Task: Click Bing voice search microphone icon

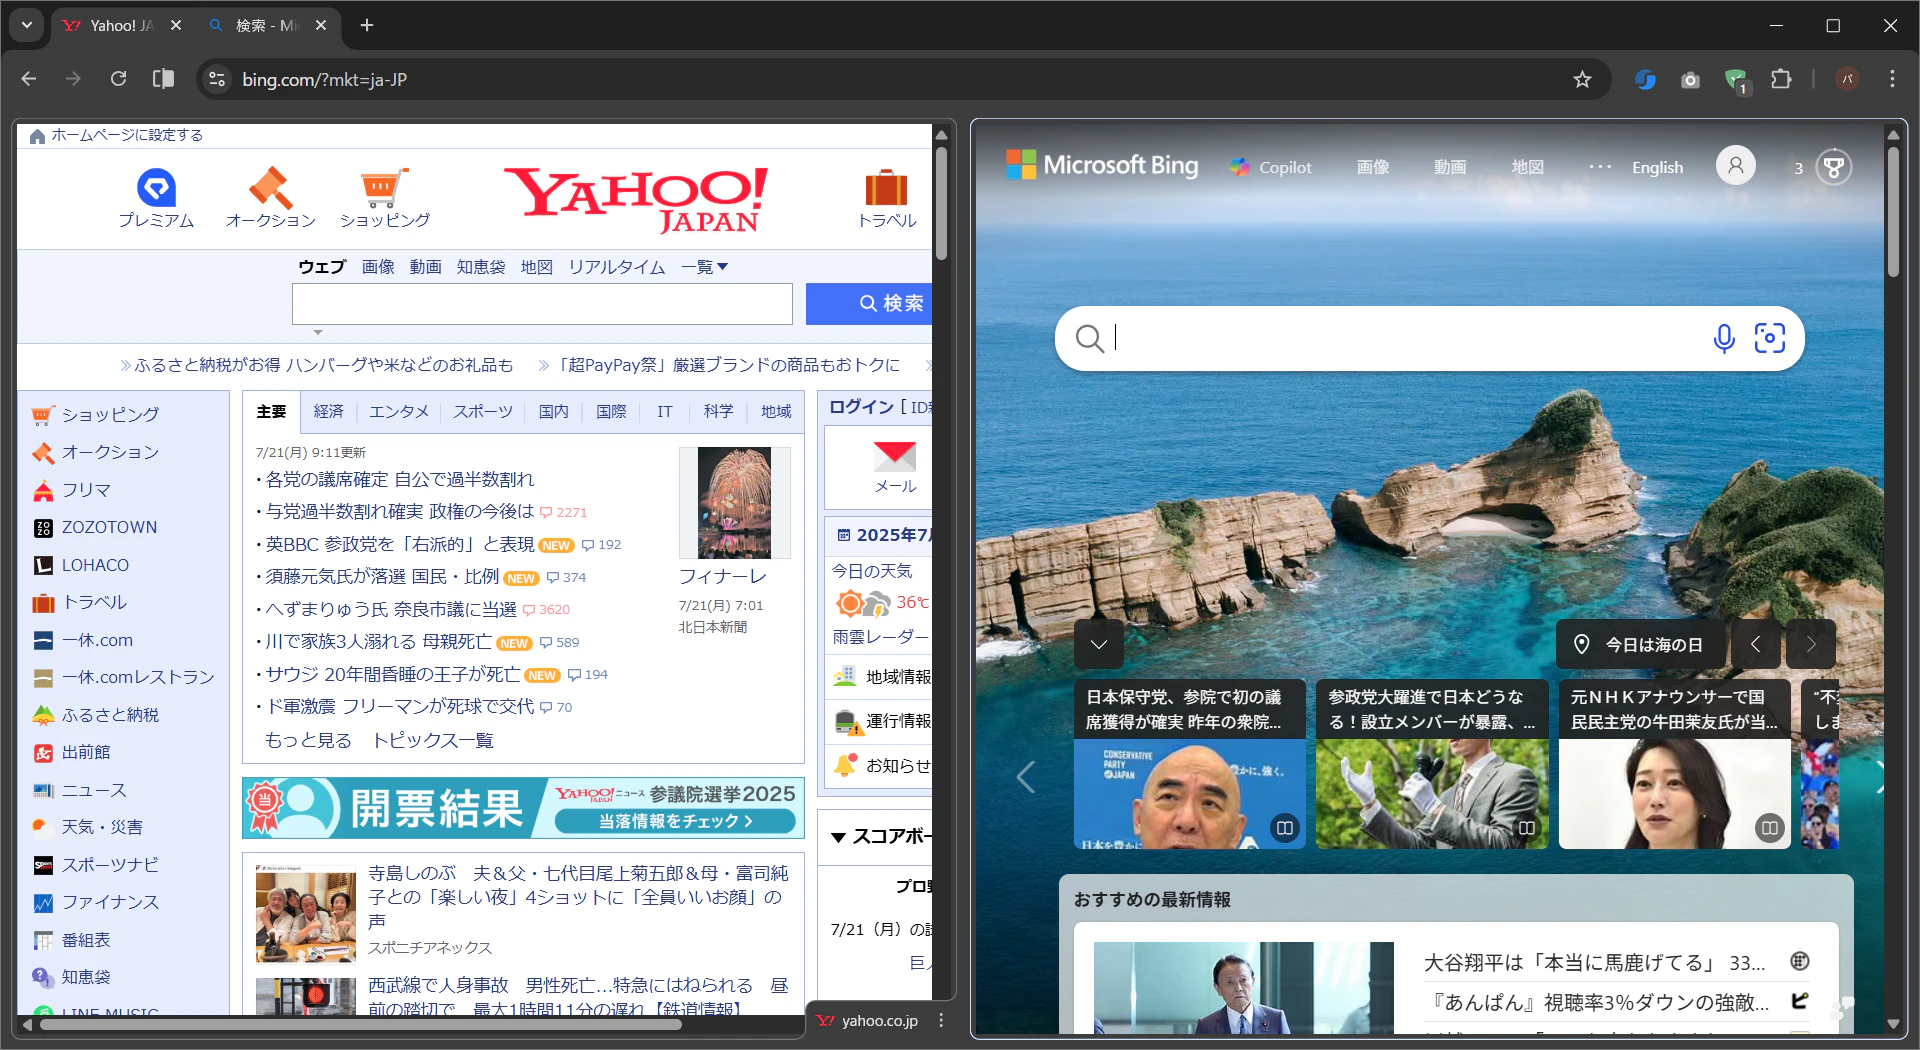Action: [1724, 339]
